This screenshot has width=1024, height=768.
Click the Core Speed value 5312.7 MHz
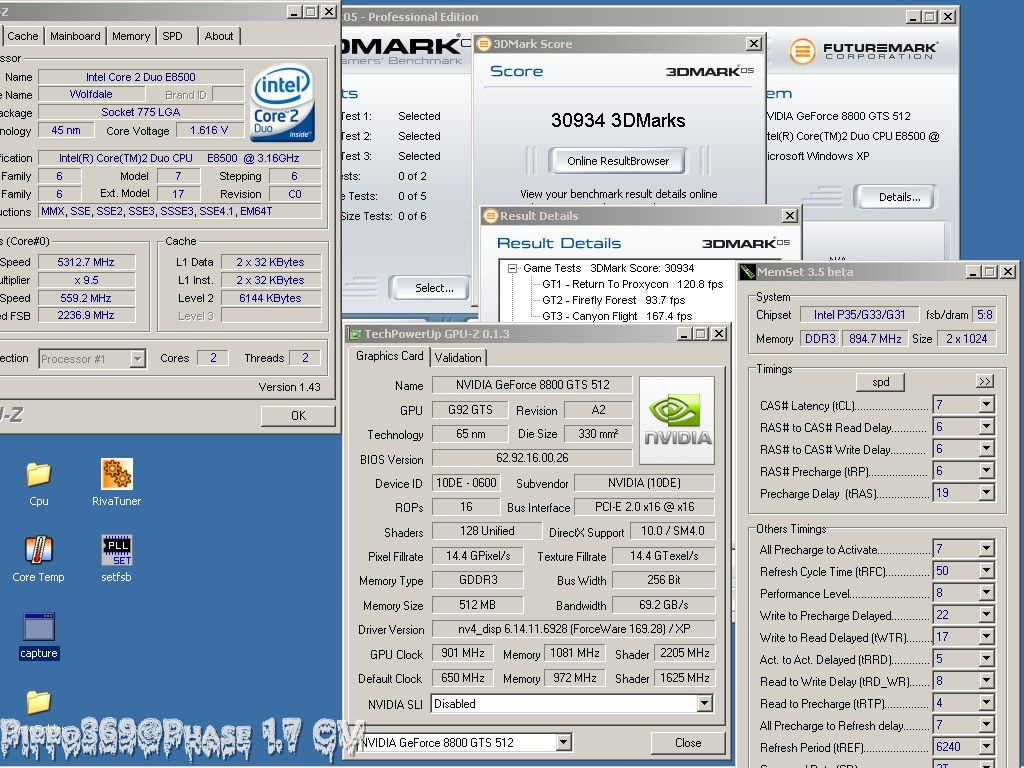(86, 262)
